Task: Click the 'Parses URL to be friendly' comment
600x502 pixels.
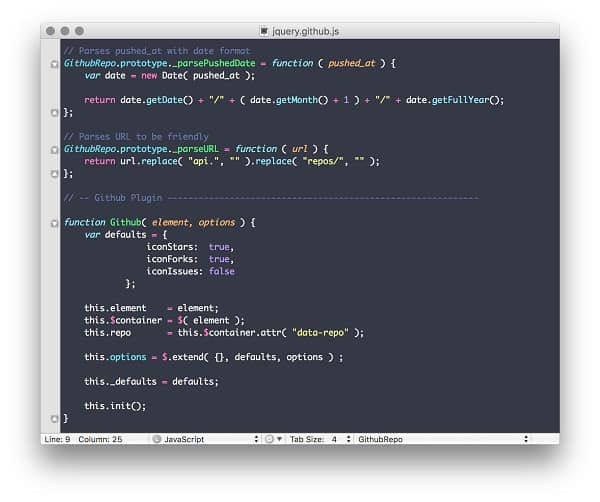Action: point(136,137)
